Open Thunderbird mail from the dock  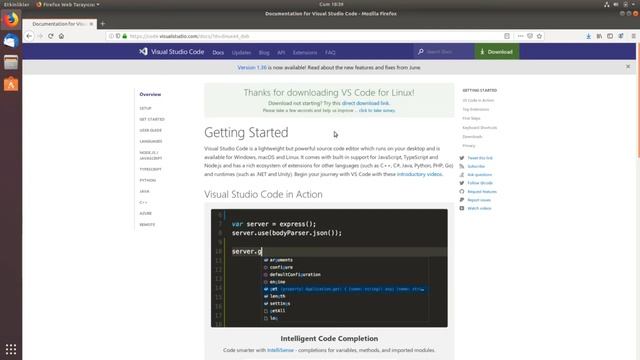click(x=11, y=41)
